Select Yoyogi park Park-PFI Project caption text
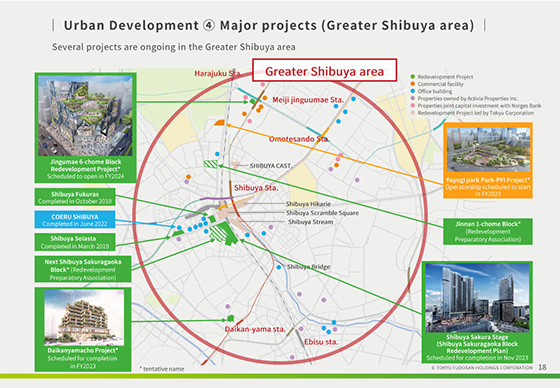The image size is (560, 388). (488, 187)
